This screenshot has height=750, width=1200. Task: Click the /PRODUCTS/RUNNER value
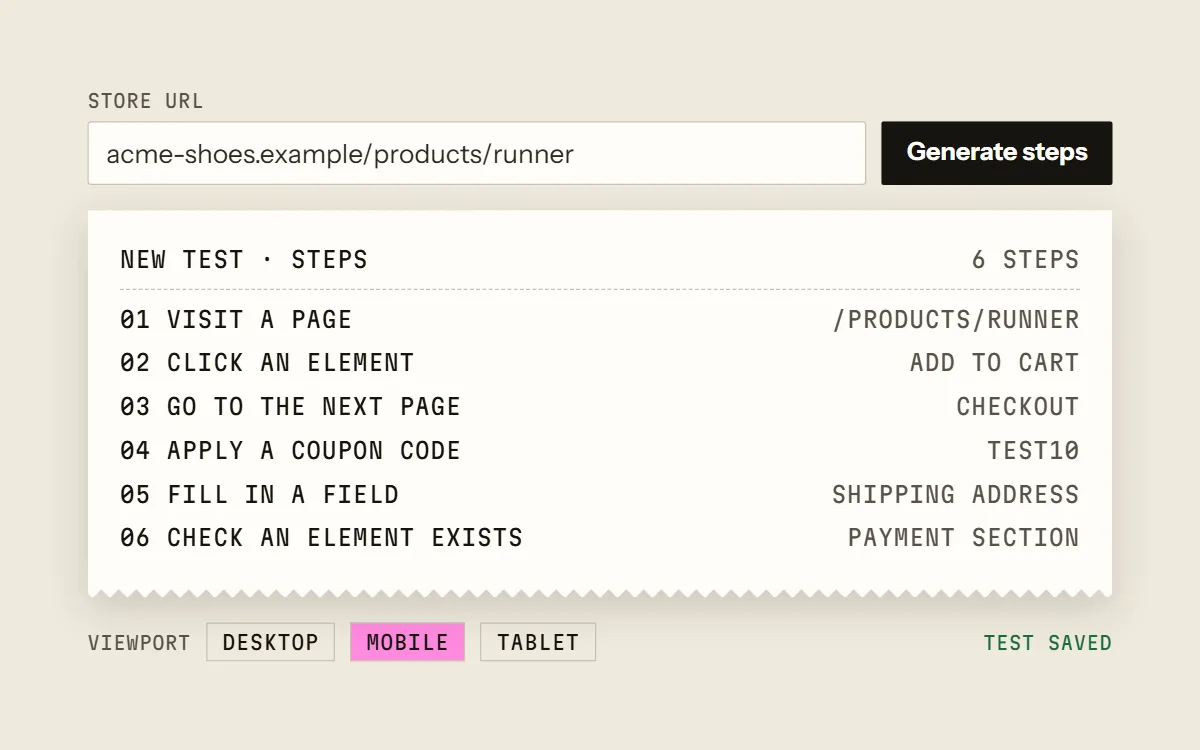pos(956,320)
